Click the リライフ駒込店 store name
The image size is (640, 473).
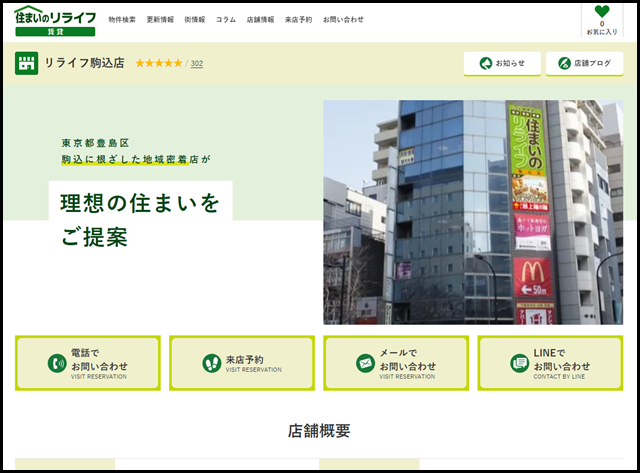pyautogui.click(x=84, y=63)
